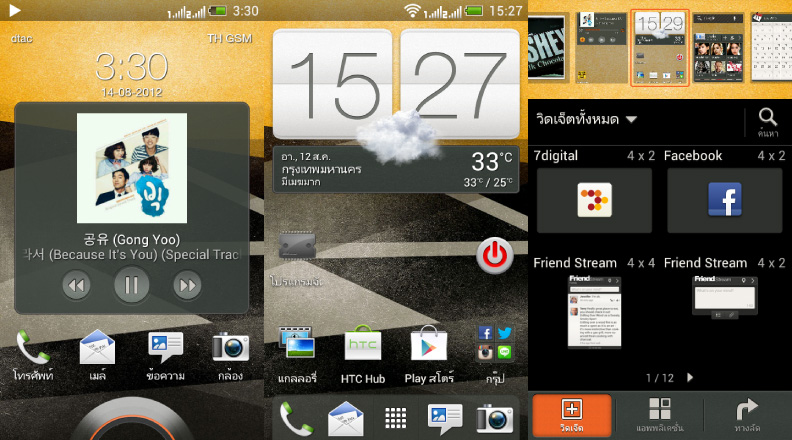Image resolution: width=792 pixels, height=440 pixels.
Task: Tap the play icon in the status bar
Action: [15, 10]
